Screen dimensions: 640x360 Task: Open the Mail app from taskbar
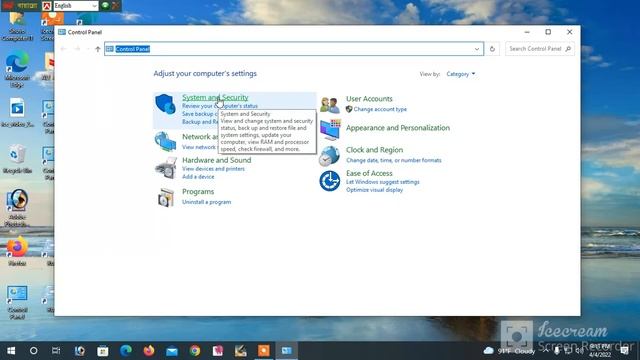click(x=172, y=351)
